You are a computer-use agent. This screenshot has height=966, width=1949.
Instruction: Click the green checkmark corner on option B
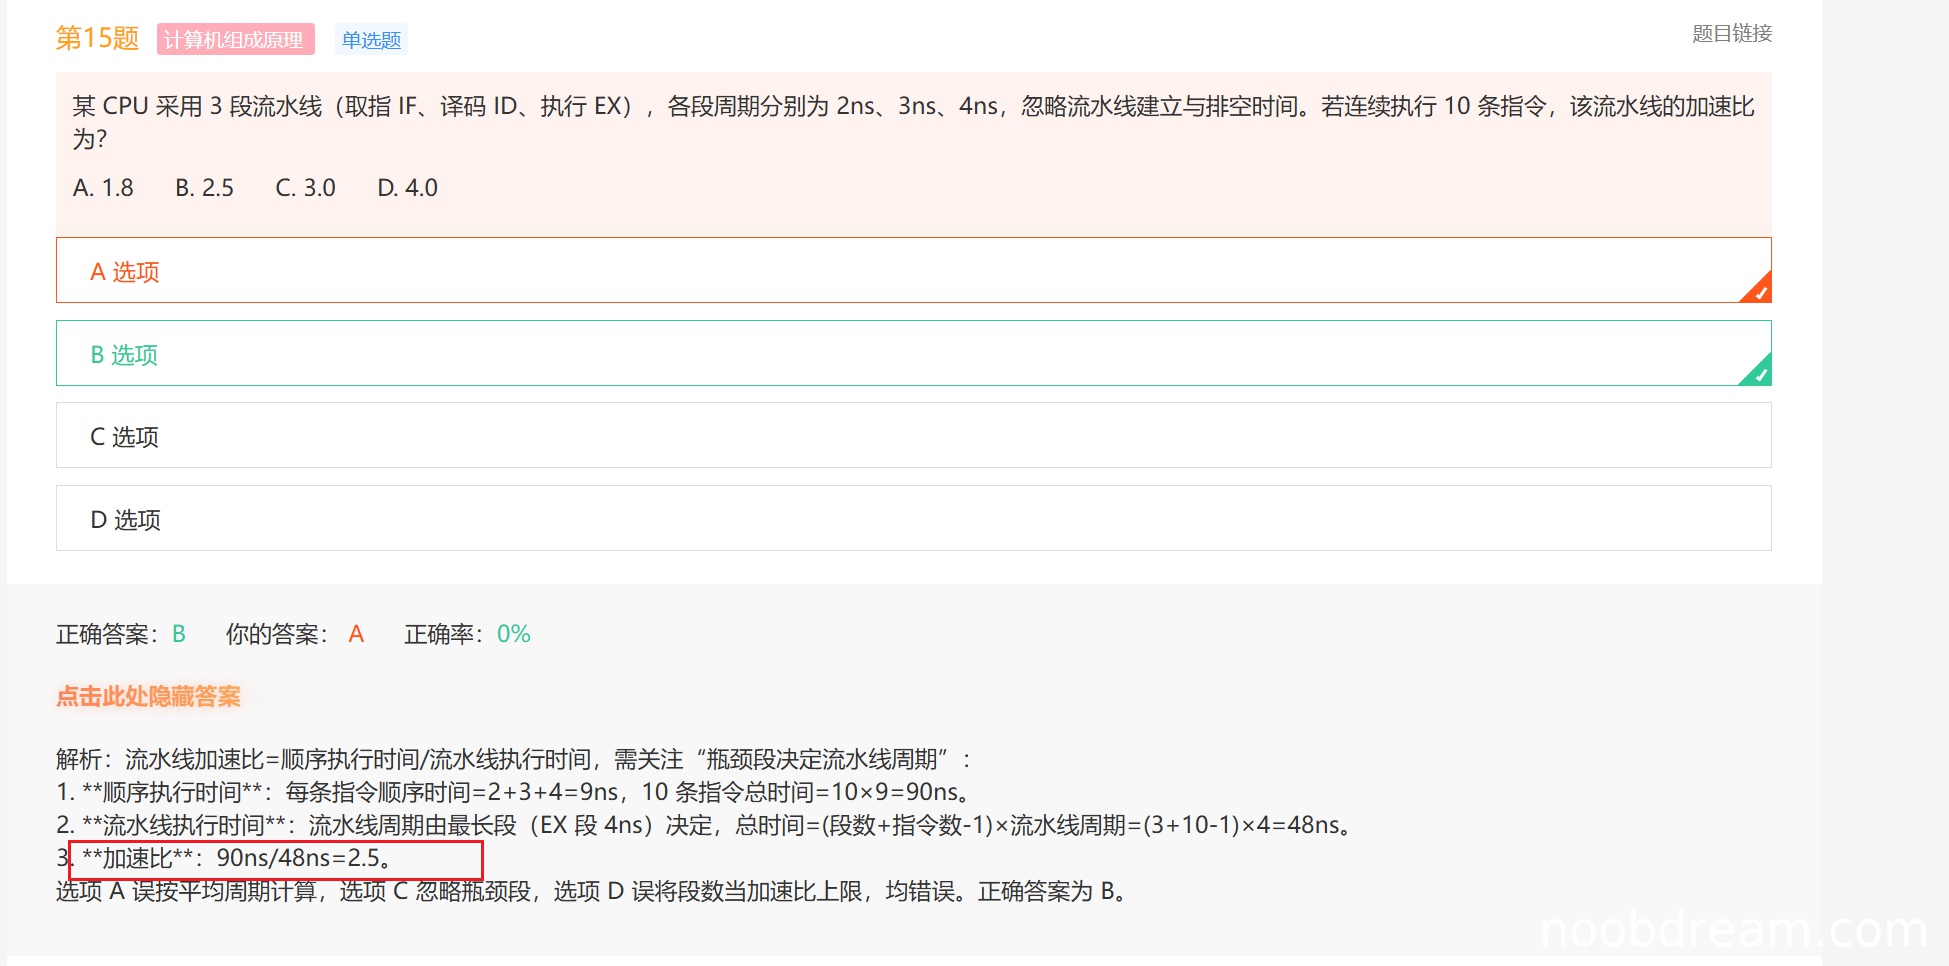tap(1758, 373)
